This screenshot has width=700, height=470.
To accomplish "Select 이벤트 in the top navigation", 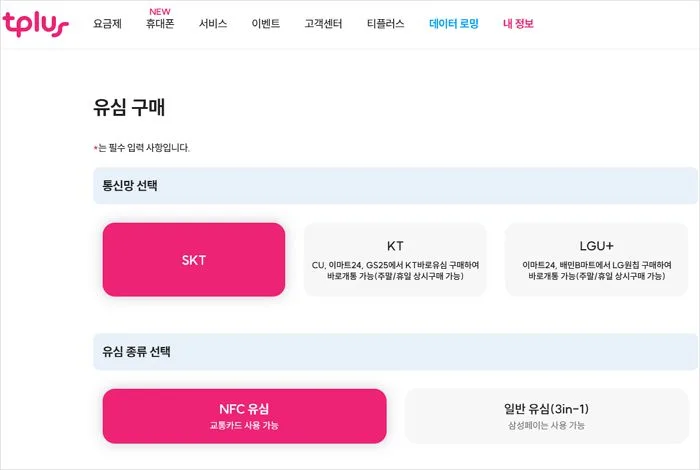I will coord(265,24).
